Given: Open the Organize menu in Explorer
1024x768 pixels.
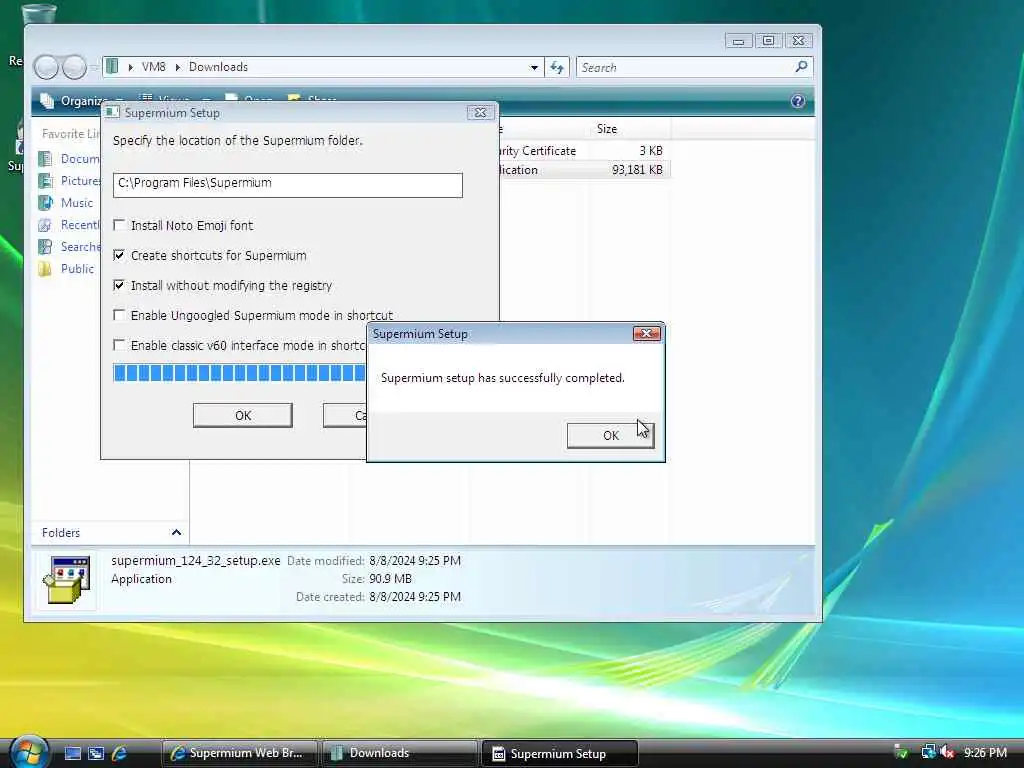Looking at the screenshot, I should click(x=82, y=101).
